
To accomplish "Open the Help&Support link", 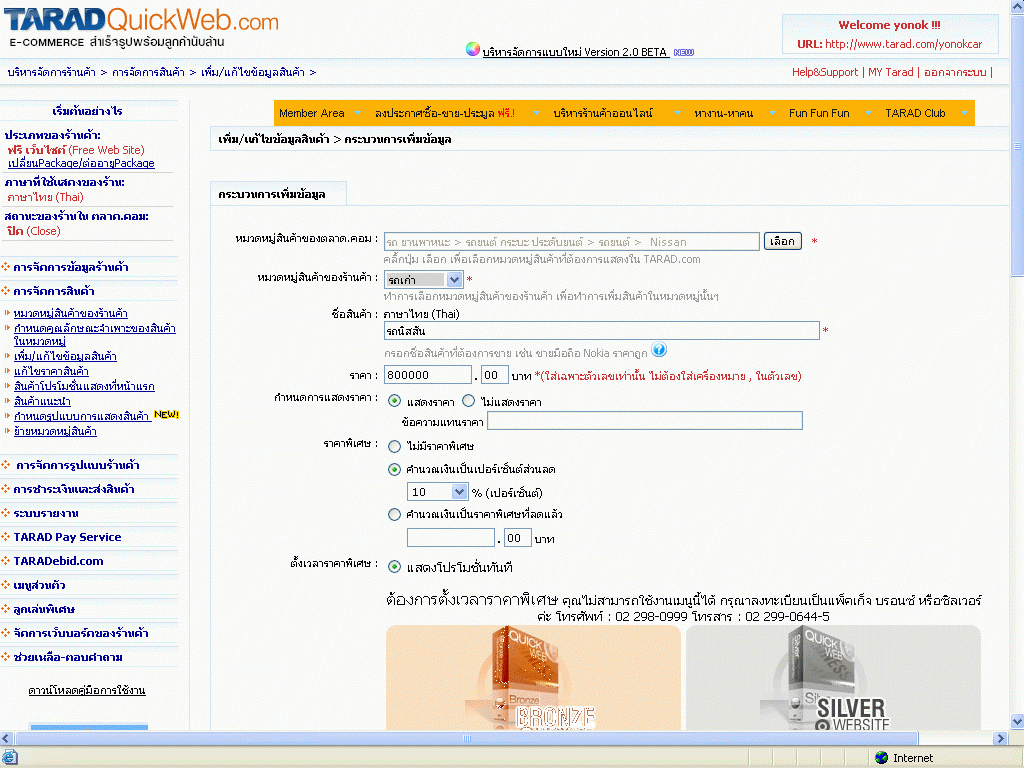I will [x=824, y=72].
